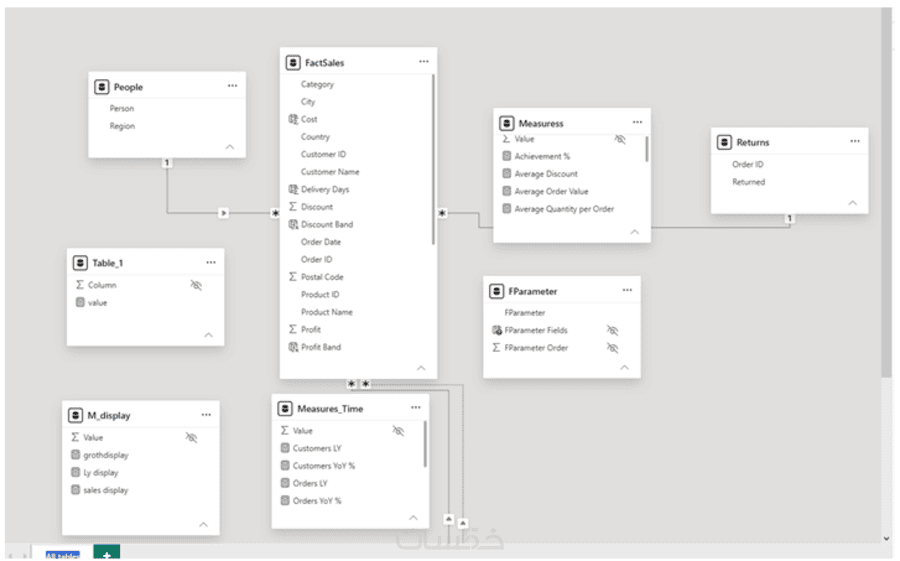The image size is (900, 561).
Task: Collapse the People table card
Action: coord(230,147)
